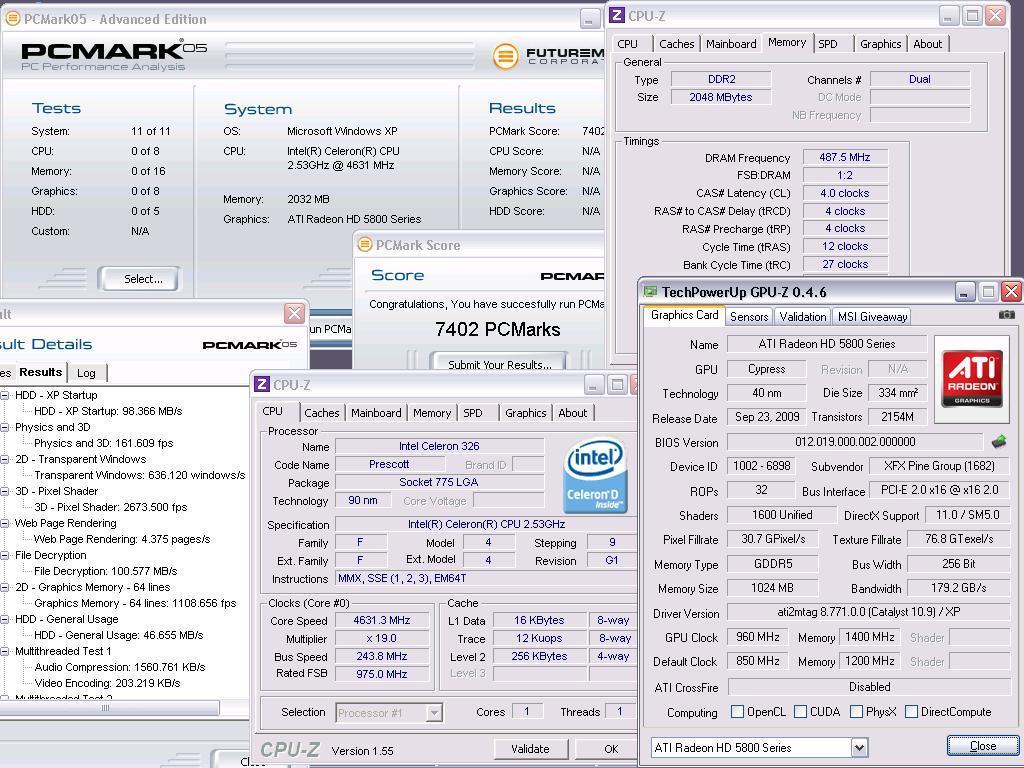Image resolution: width=1024 pixels, height=768 pixels.
Task: Click the PCMark Score dialog title icon
Action: tap(365, 245)
